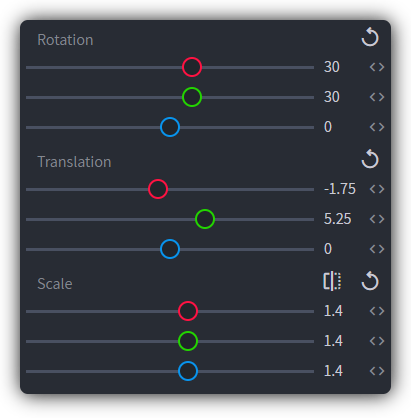Image resolution: width=411 pixels, height=418 pixels.
Task: Click the green Translation slider handle
Action: point(205,219)
